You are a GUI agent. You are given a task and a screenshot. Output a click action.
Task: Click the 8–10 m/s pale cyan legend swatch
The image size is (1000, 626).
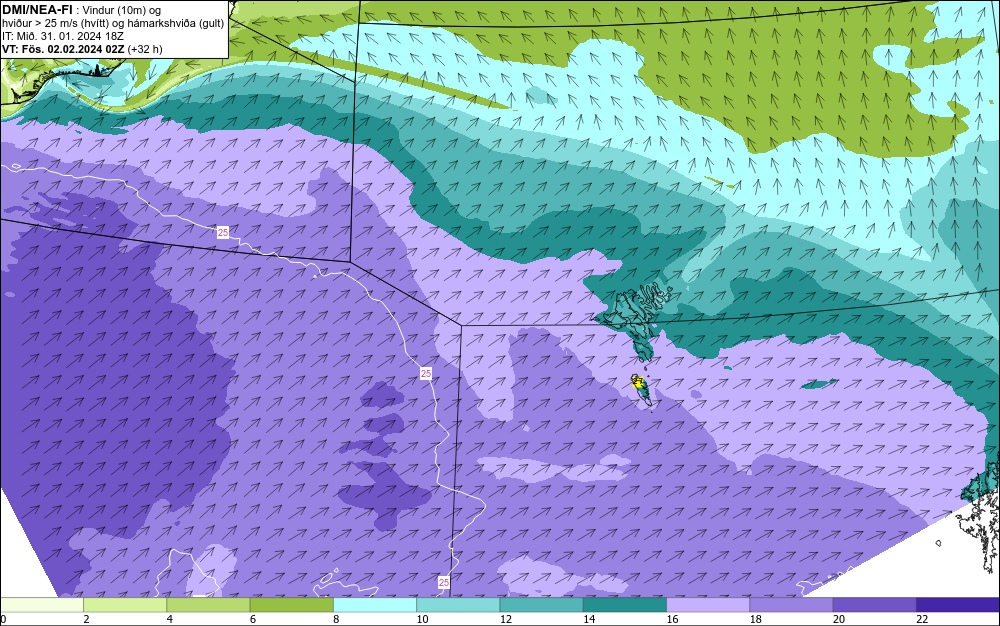[375, 604]
